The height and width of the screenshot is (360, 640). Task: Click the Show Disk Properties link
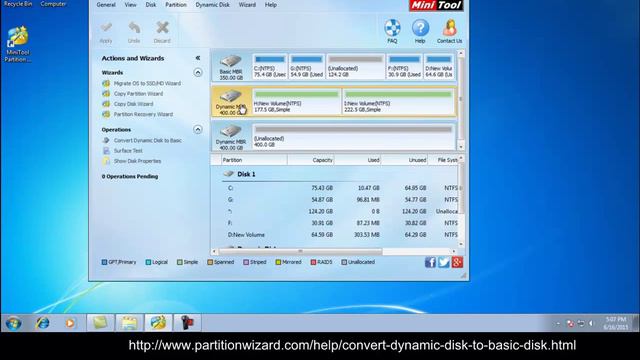(137, 161)
